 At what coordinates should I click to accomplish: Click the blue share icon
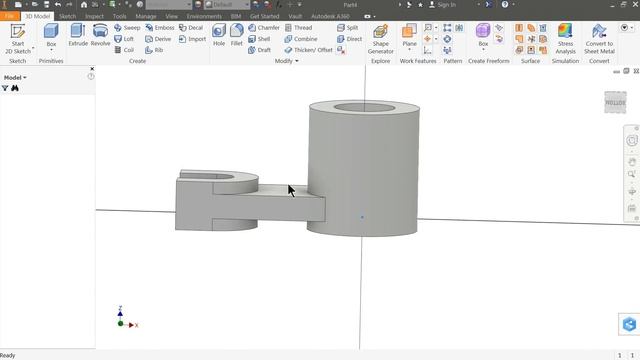tap(629, 324)
